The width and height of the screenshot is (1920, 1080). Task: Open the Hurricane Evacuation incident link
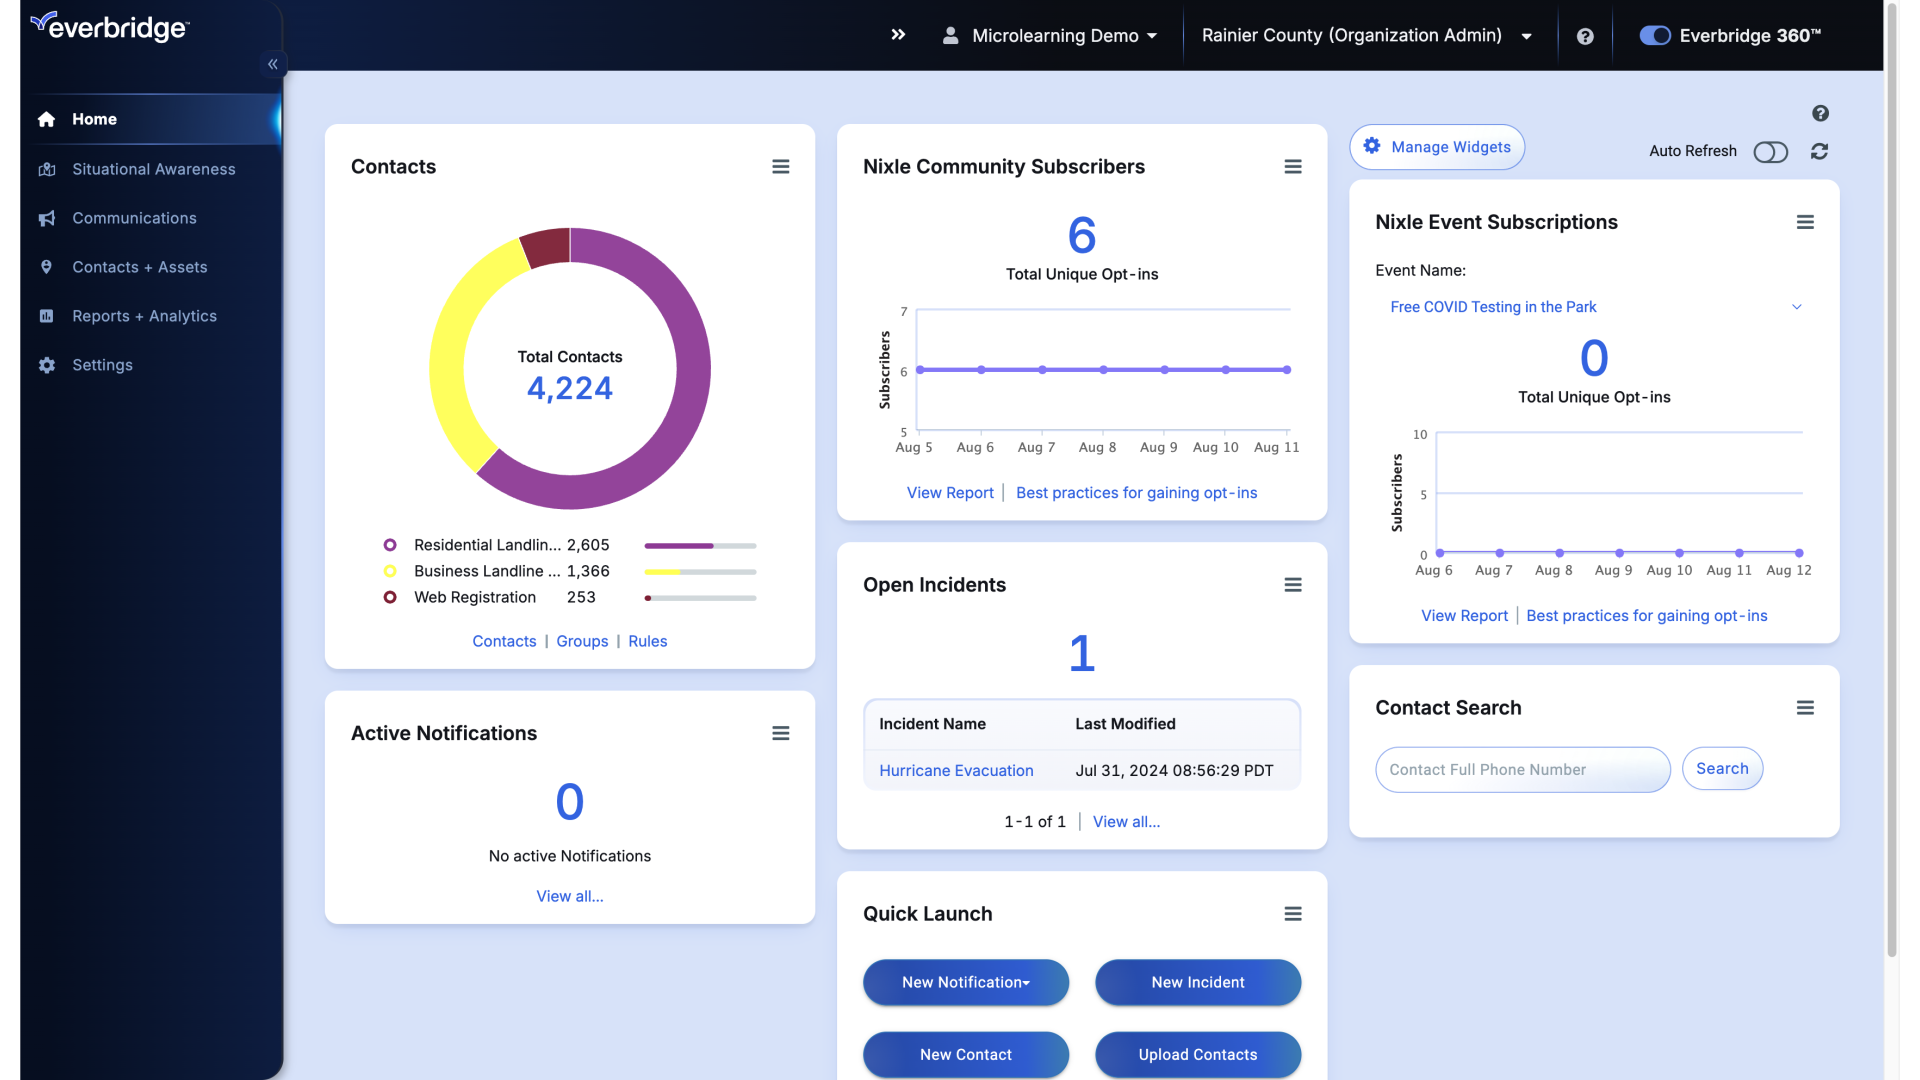coord(956,770)
